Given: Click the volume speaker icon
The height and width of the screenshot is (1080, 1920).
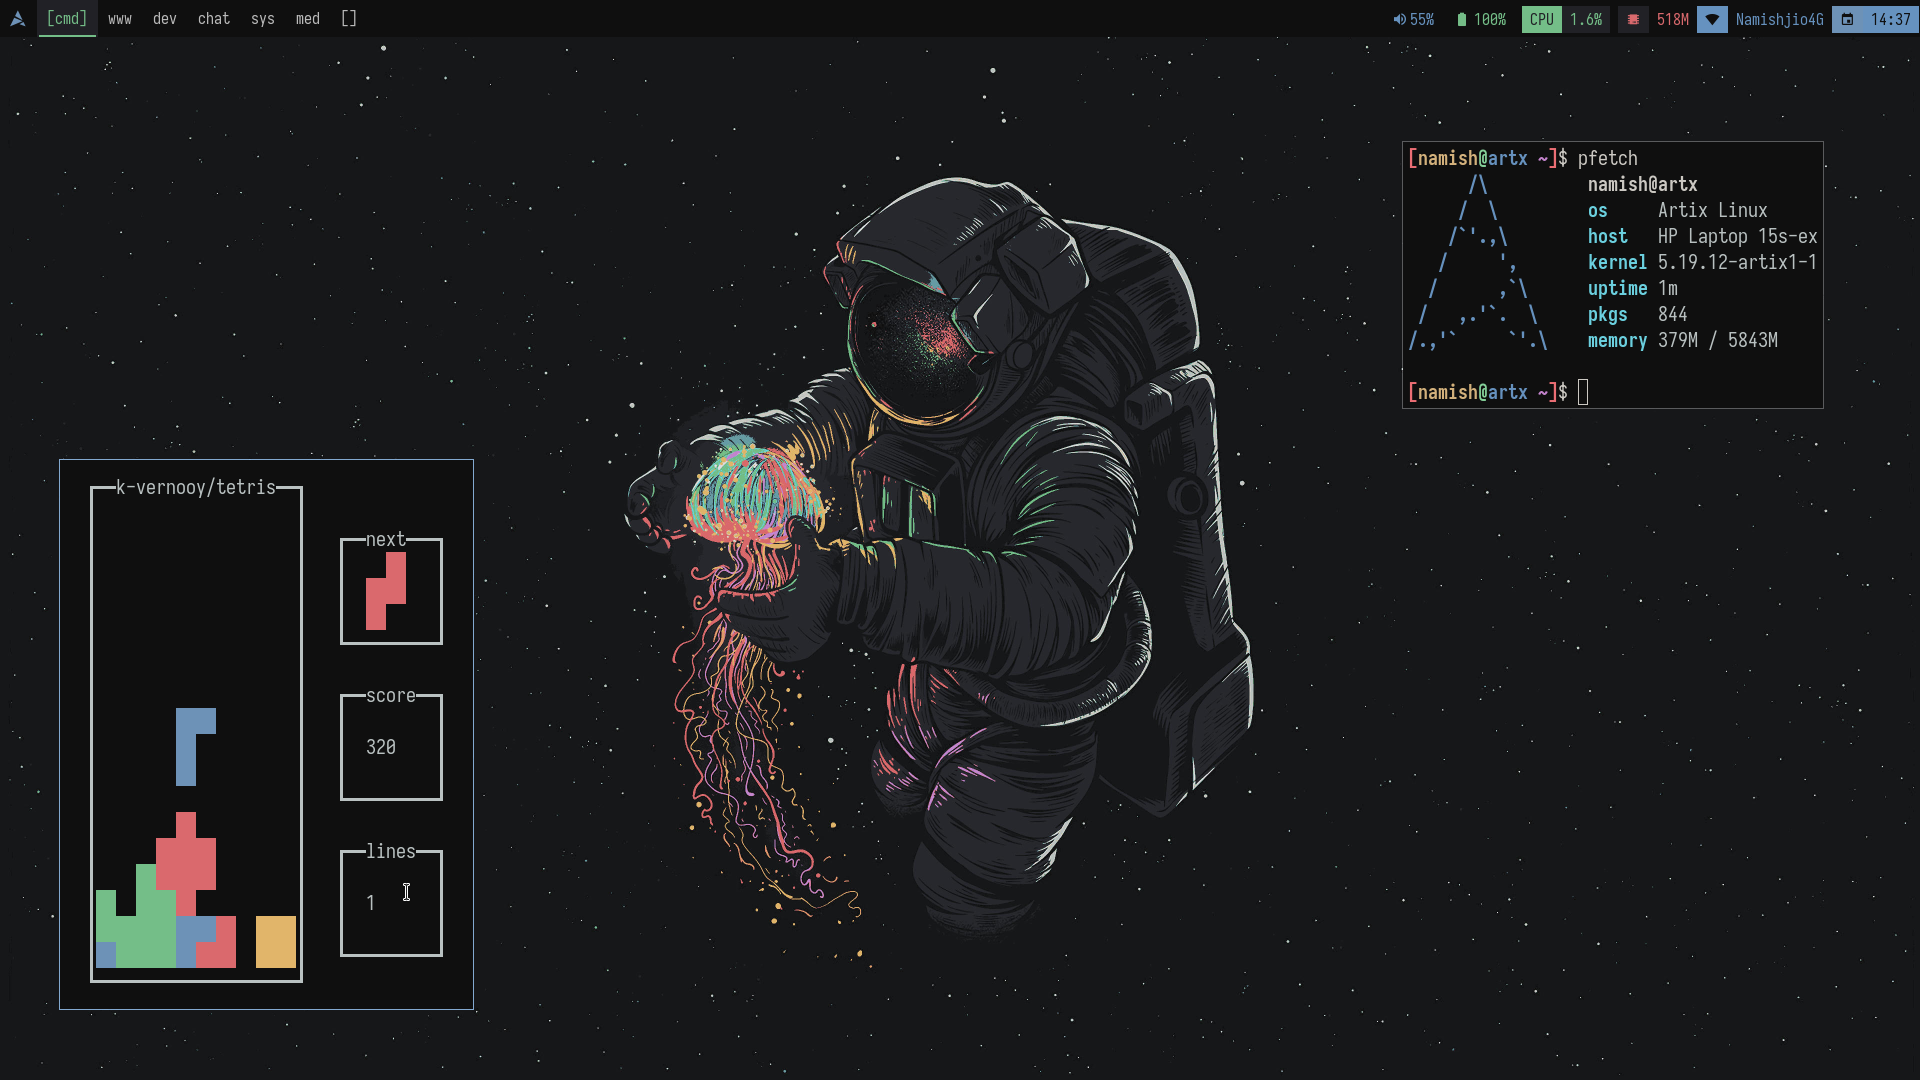Looking at the screenshot, I should pyautogui.click(x=1399, y=20).
